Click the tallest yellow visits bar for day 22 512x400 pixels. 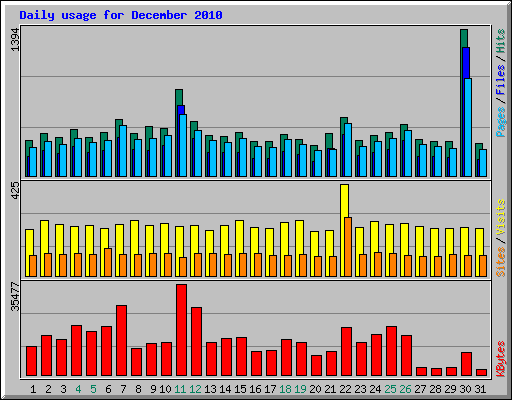pyautogui.click(x=345, y=201)
